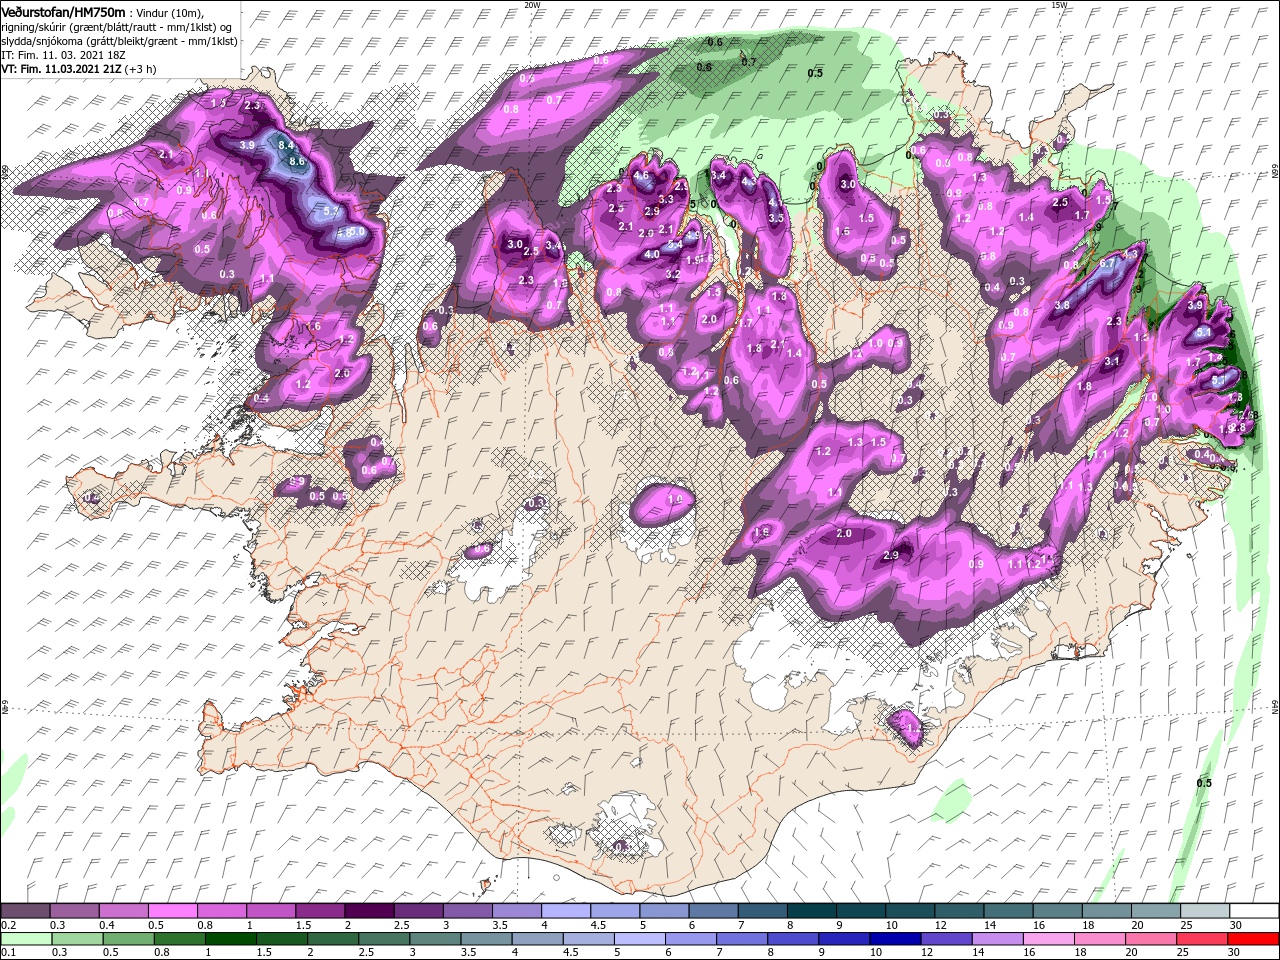Pick the darkest green 1–1.5 rain swatch

click(x=230, y=939)
